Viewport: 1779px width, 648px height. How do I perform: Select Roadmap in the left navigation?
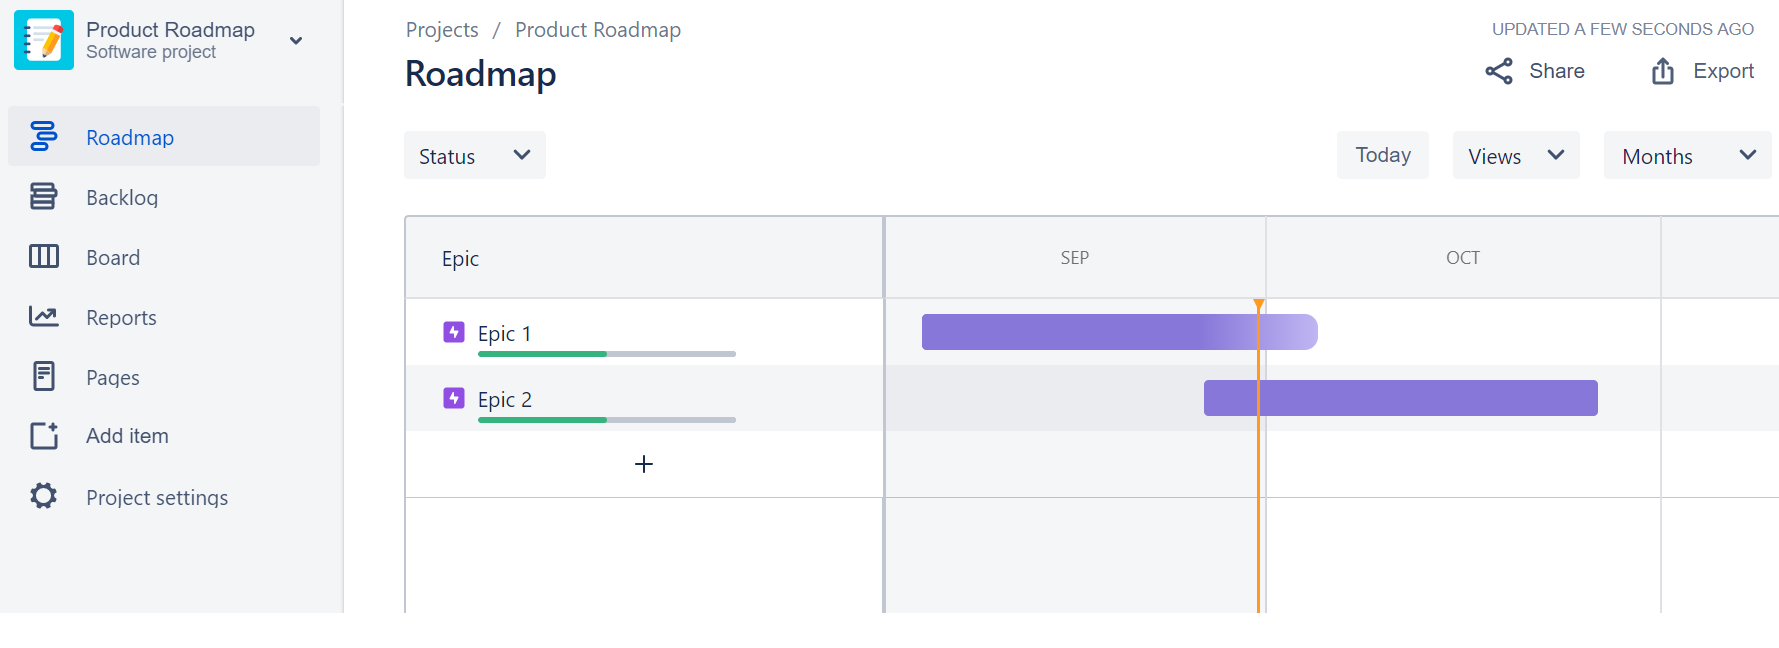130,136
